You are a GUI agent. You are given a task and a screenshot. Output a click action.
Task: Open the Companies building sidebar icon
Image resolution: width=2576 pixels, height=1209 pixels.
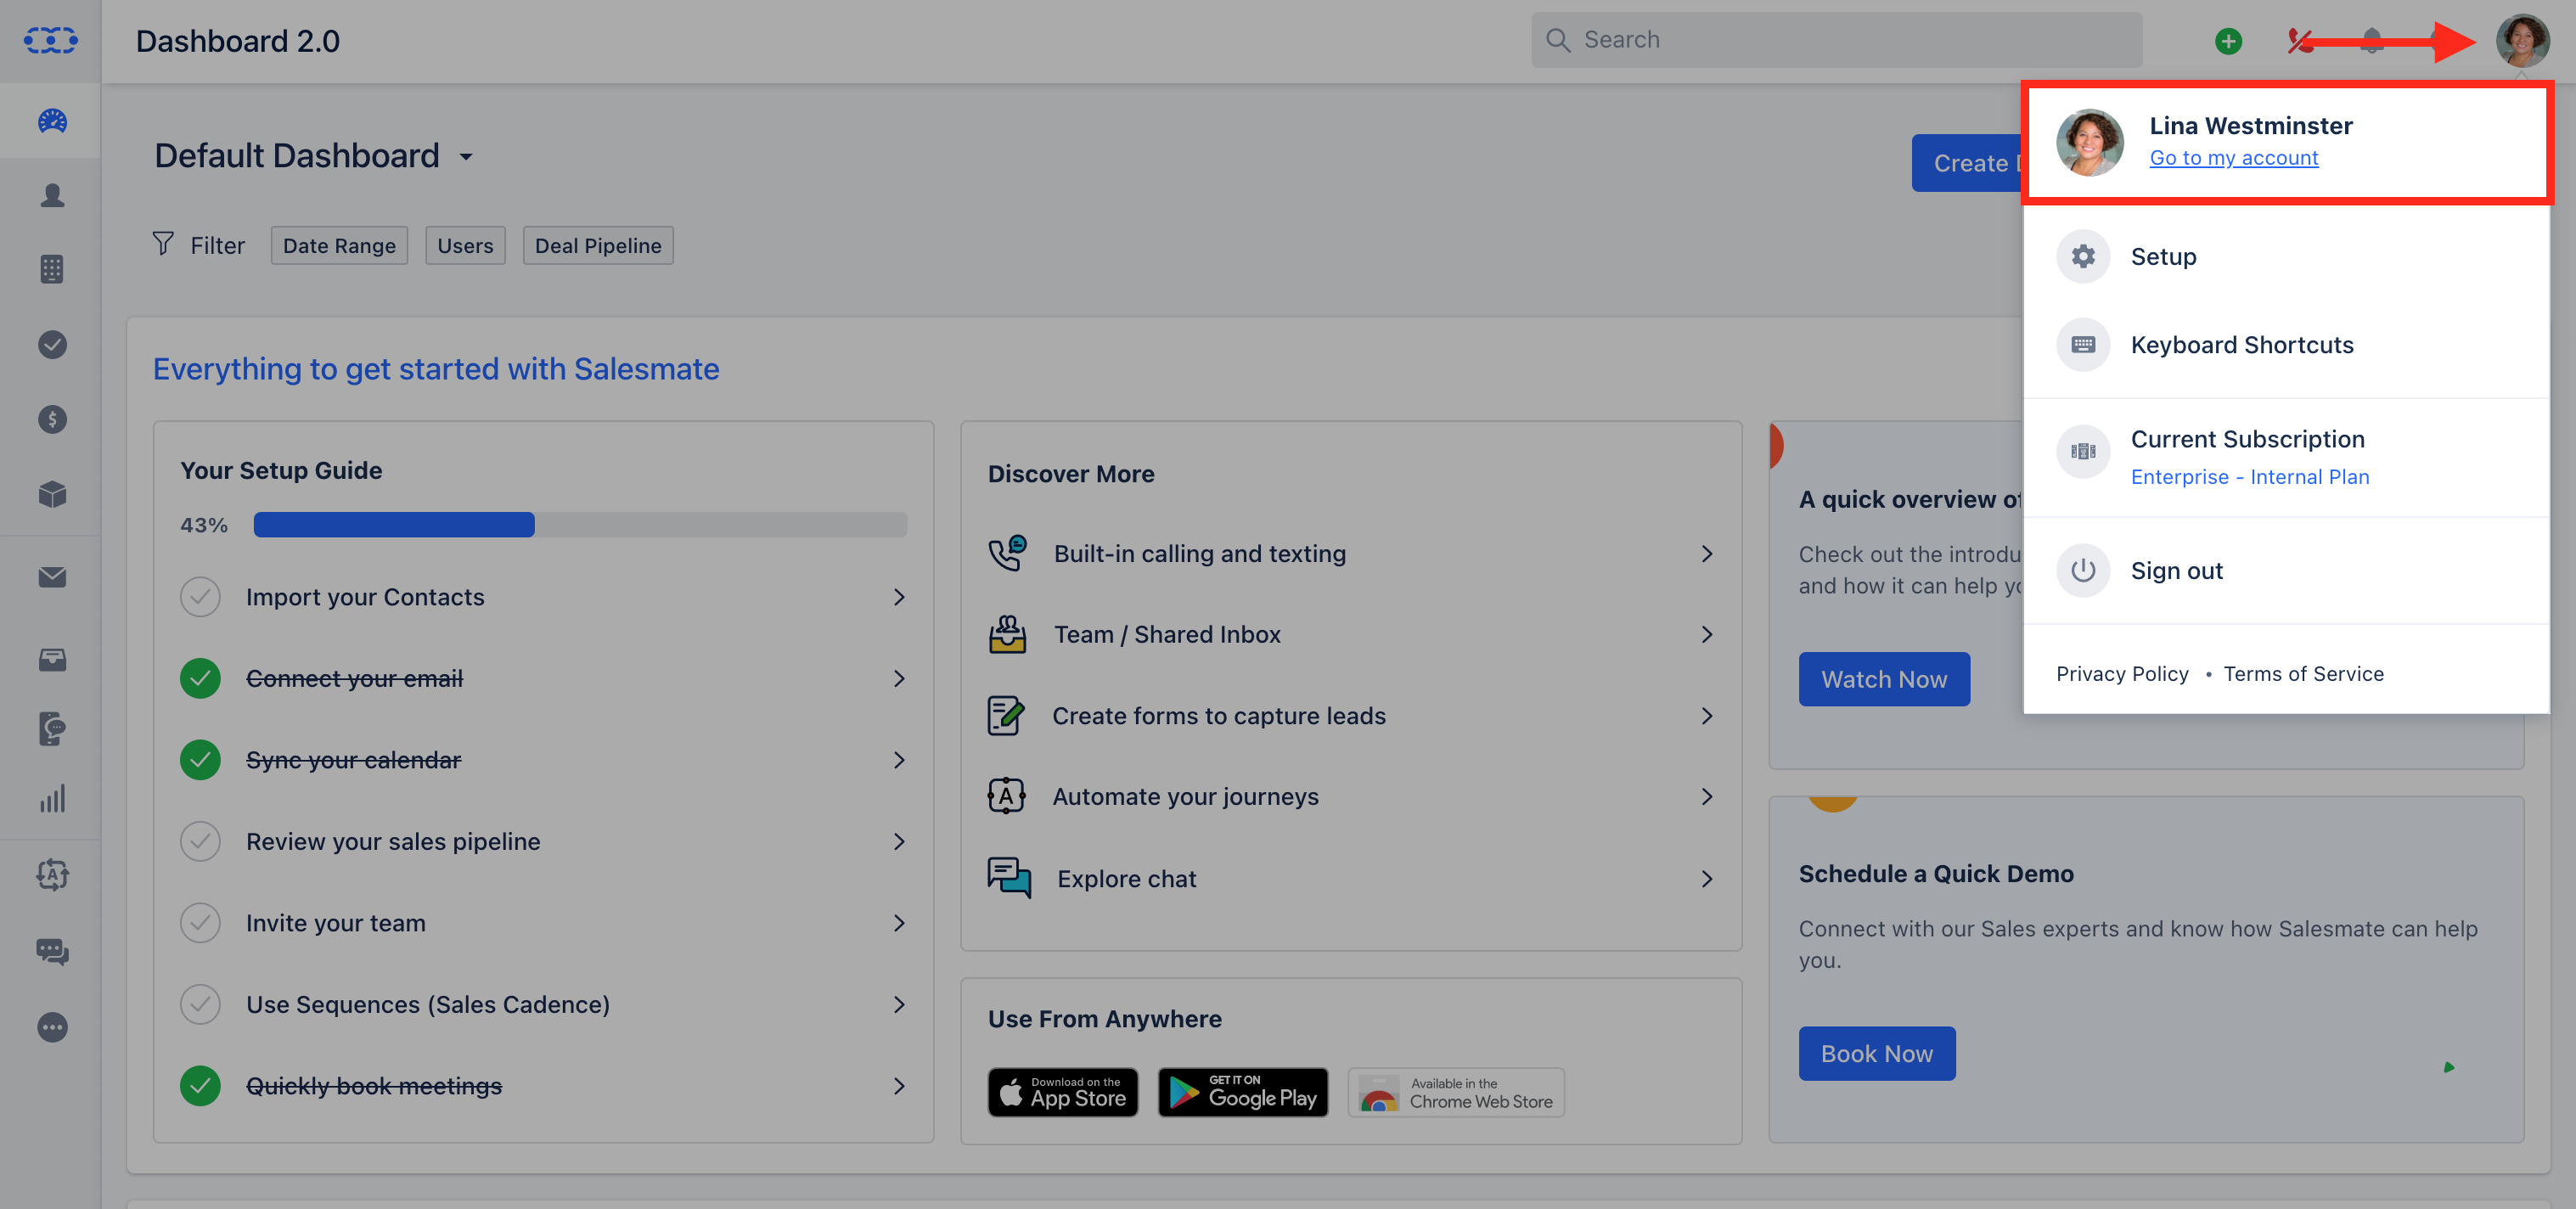pos(52,269)
